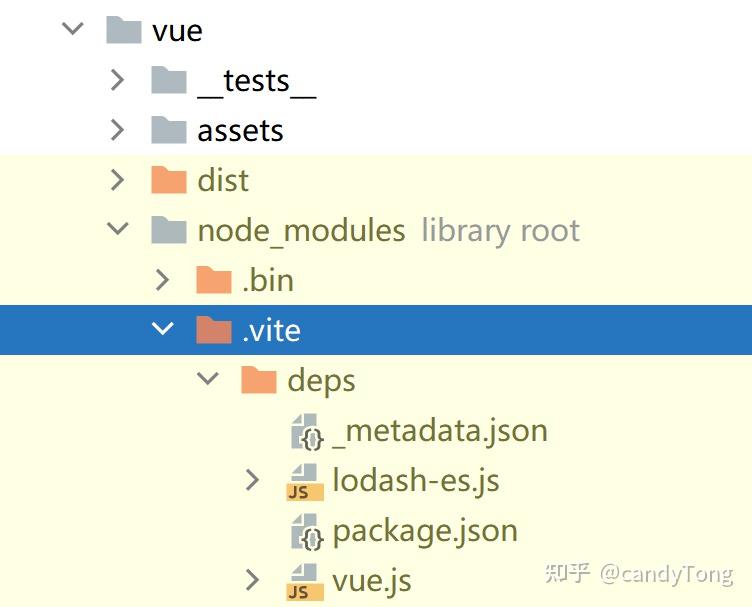Expand the lodash-es.js file node
The width and height of the screenshot is (752, 607).
click(x=253, y=481)
